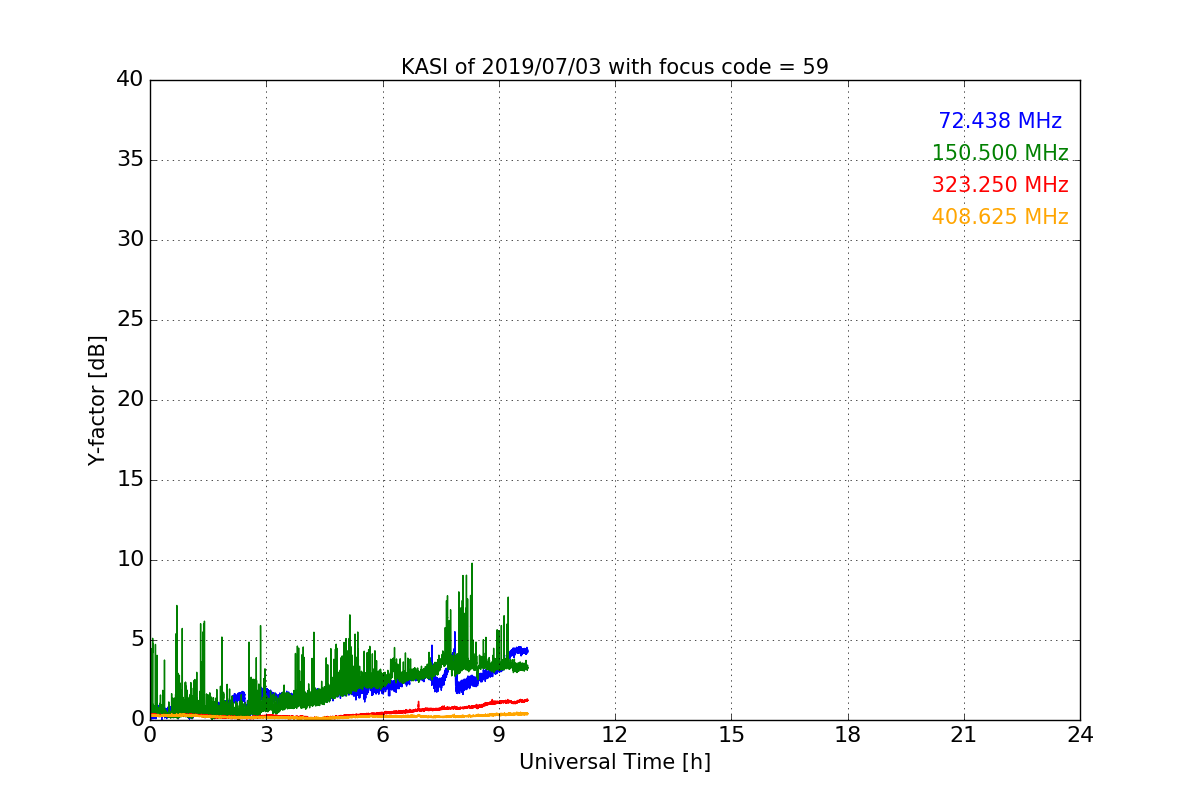1200x800 pixels.
Task: Click y-axis tick label 35
Action: pyautogui.click(x=130, y=160)
